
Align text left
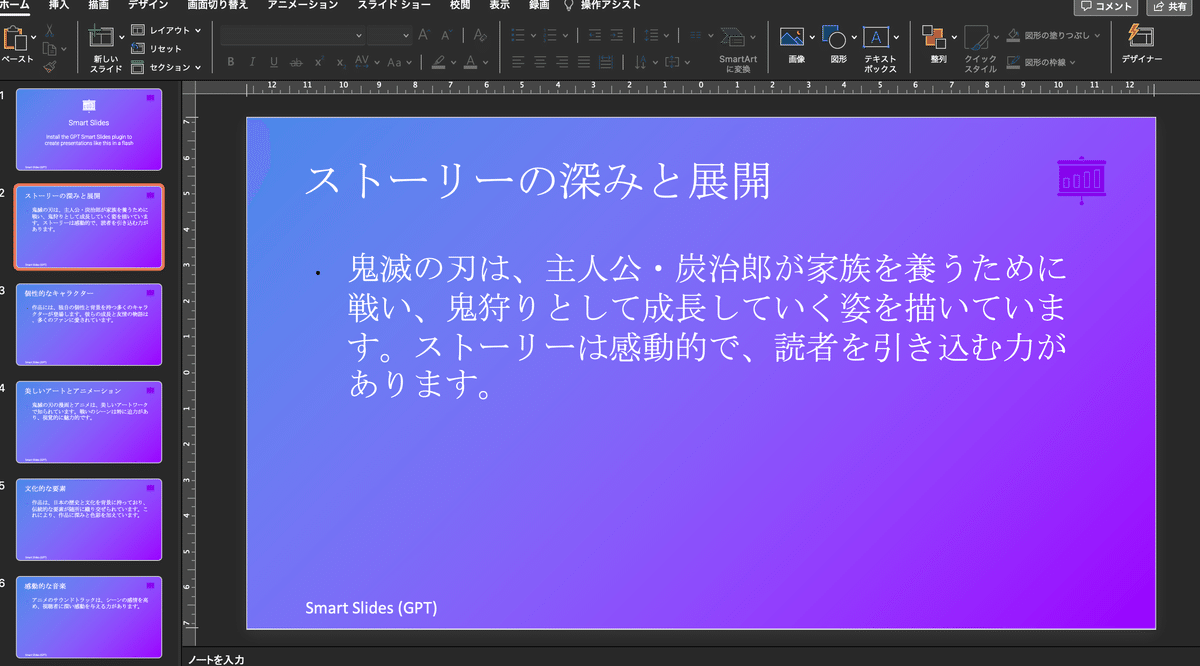click(519, 62)
